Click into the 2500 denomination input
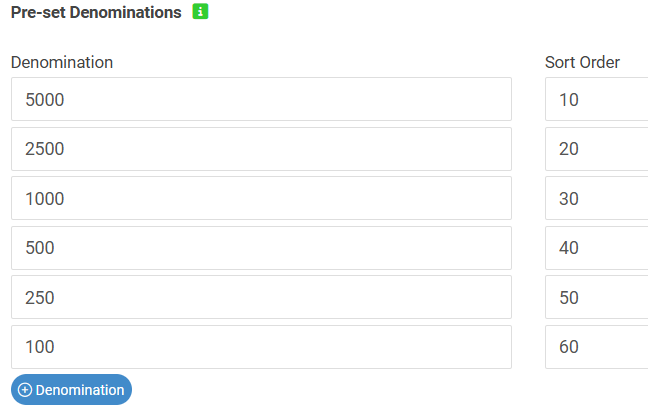The image size is (648, 413). 261,149
